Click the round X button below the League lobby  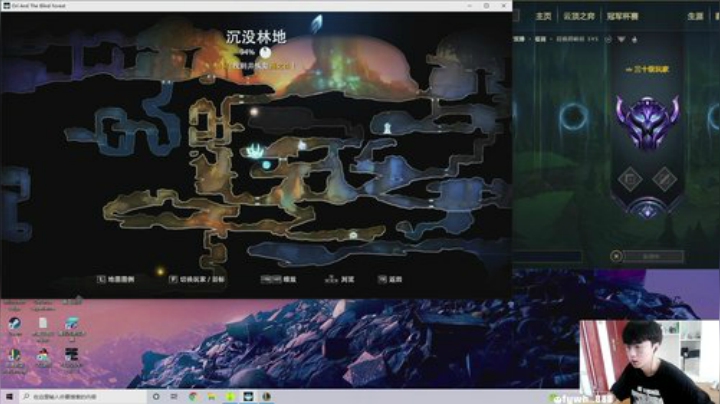616,256
